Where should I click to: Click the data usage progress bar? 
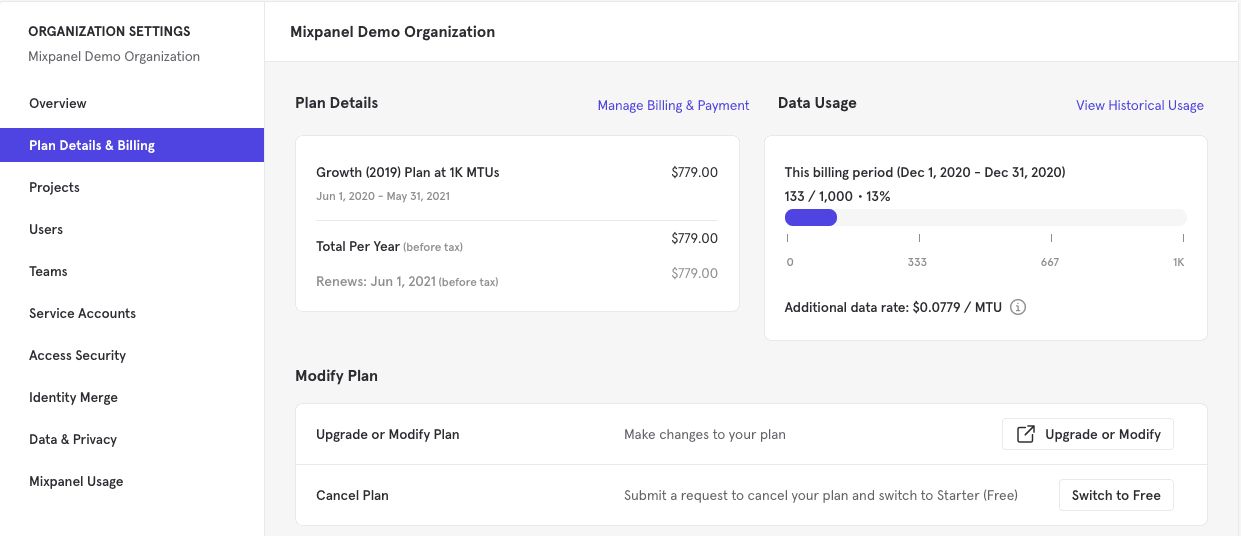(x=985, y=218)
